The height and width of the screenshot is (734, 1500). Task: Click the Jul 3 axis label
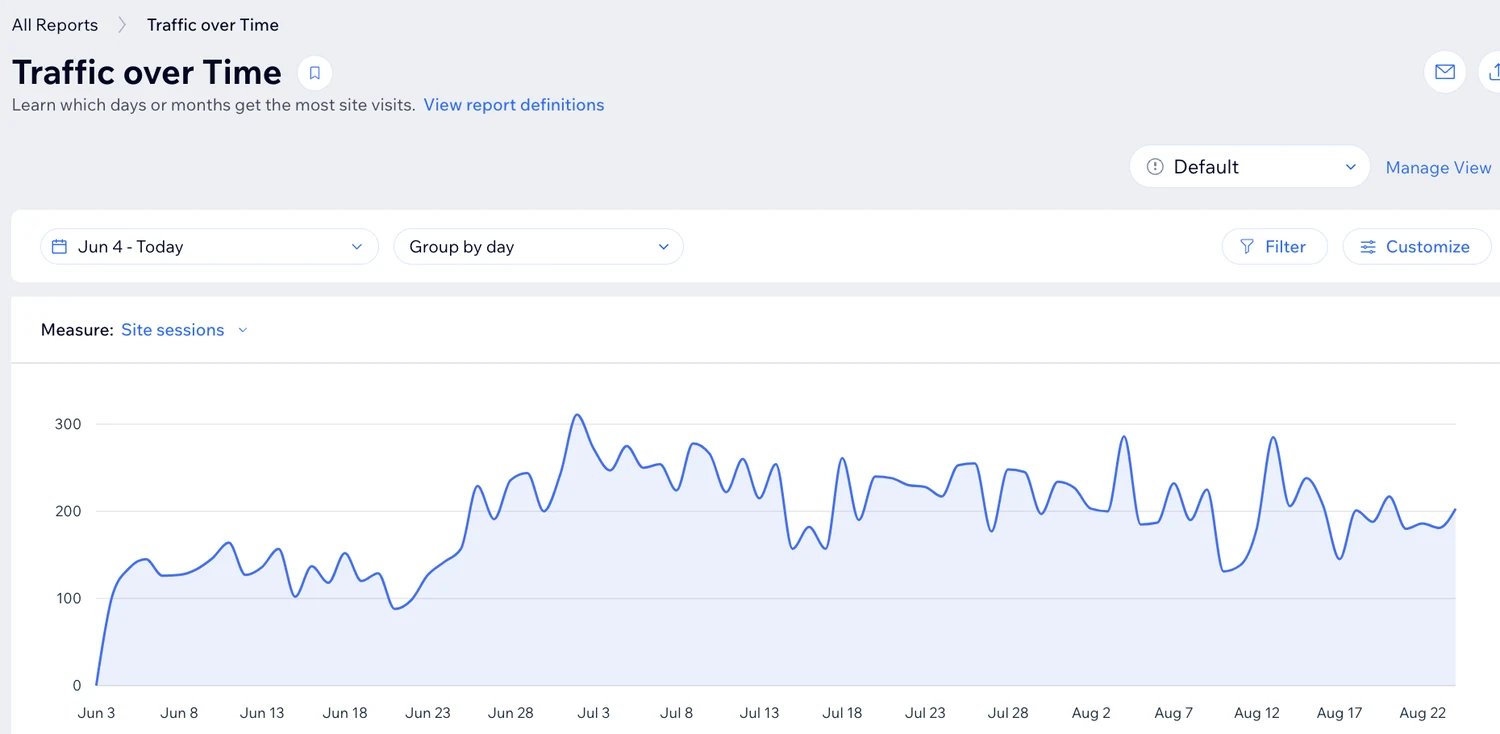point(593,713)
